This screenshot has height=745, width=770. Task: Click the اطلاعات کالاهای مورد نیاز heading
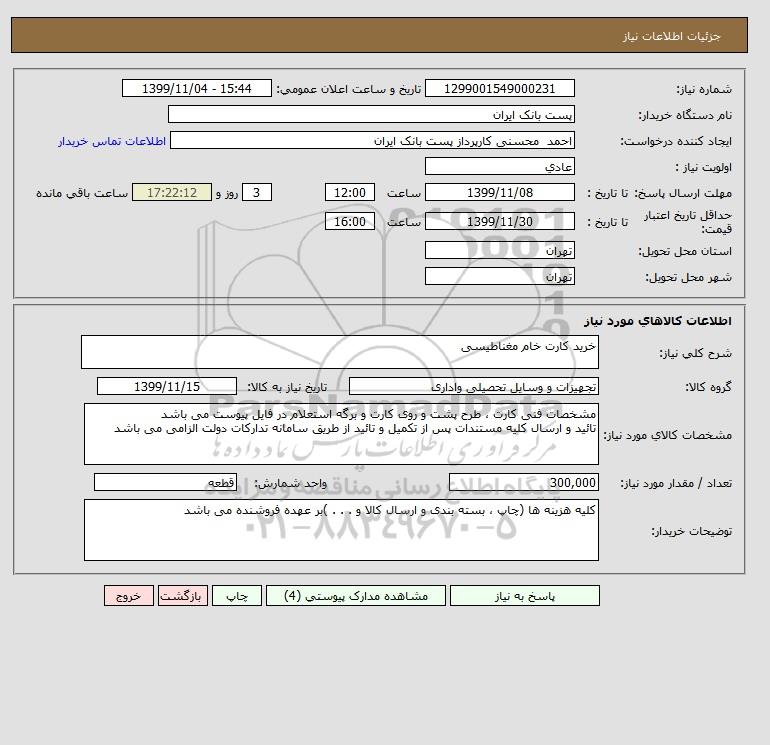[x=658, y=321]
